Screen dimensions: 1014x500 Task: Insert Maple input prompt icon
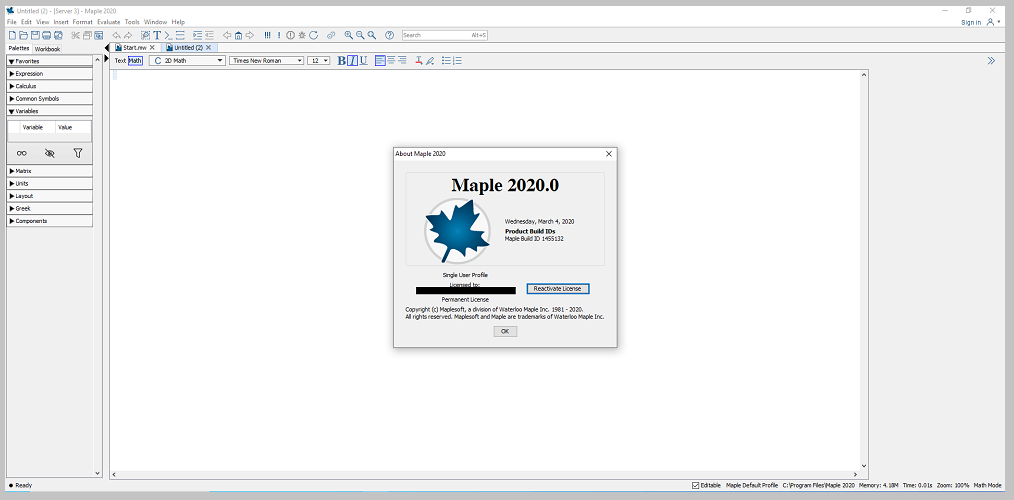click(168, 35)
